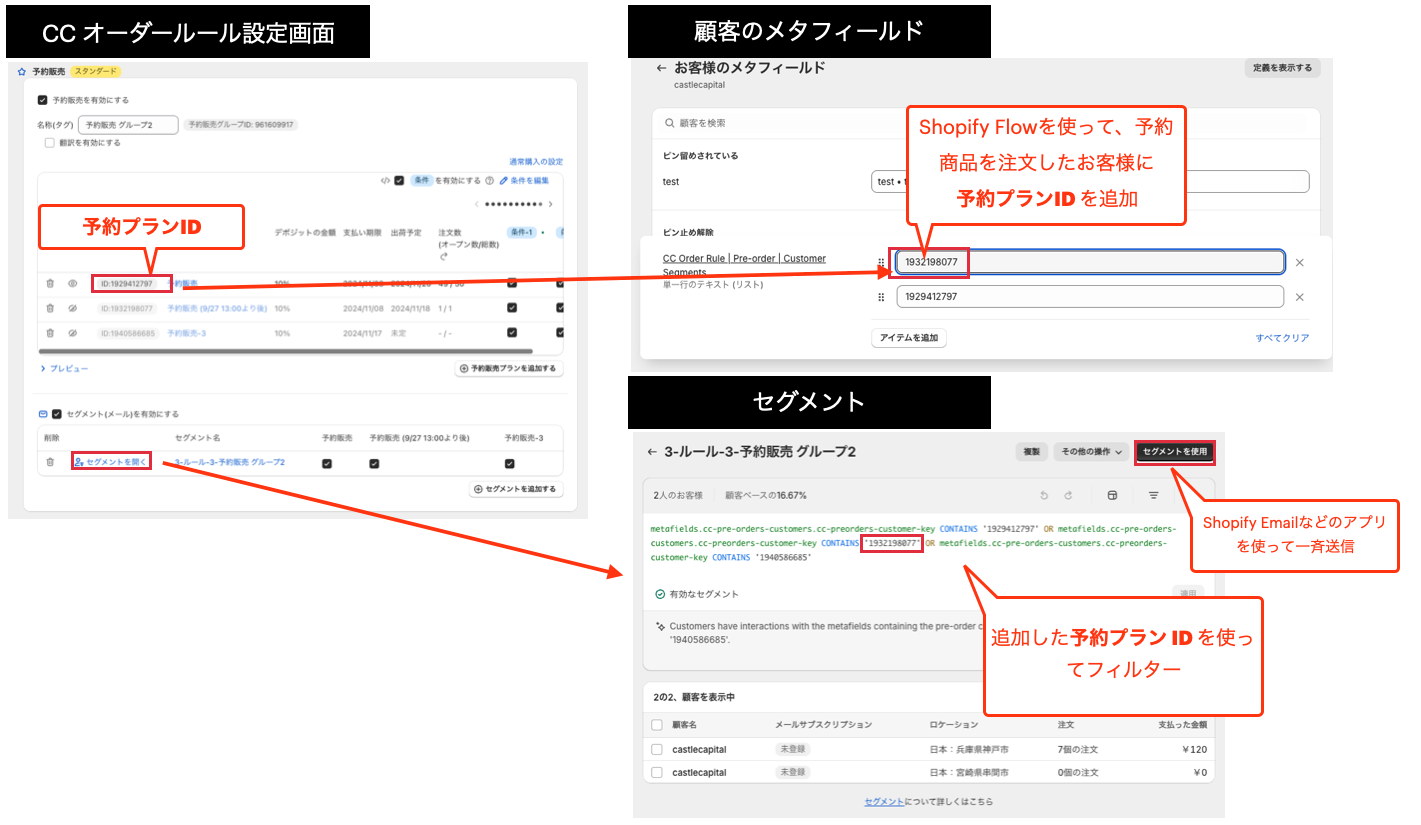This screenshot has height=825, width=1421.
Task: Click the mail icon beside セグメント(メール)
Action: click(x=43, y=414)
